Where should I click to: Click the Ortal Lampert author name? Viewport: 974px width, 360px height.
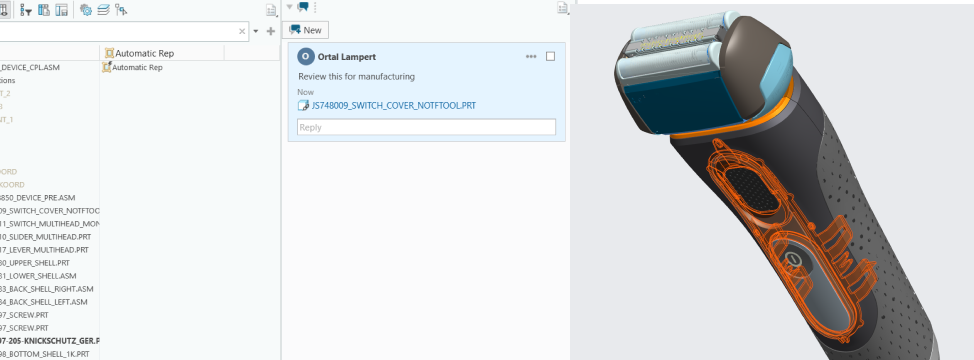tap(347, 56)
